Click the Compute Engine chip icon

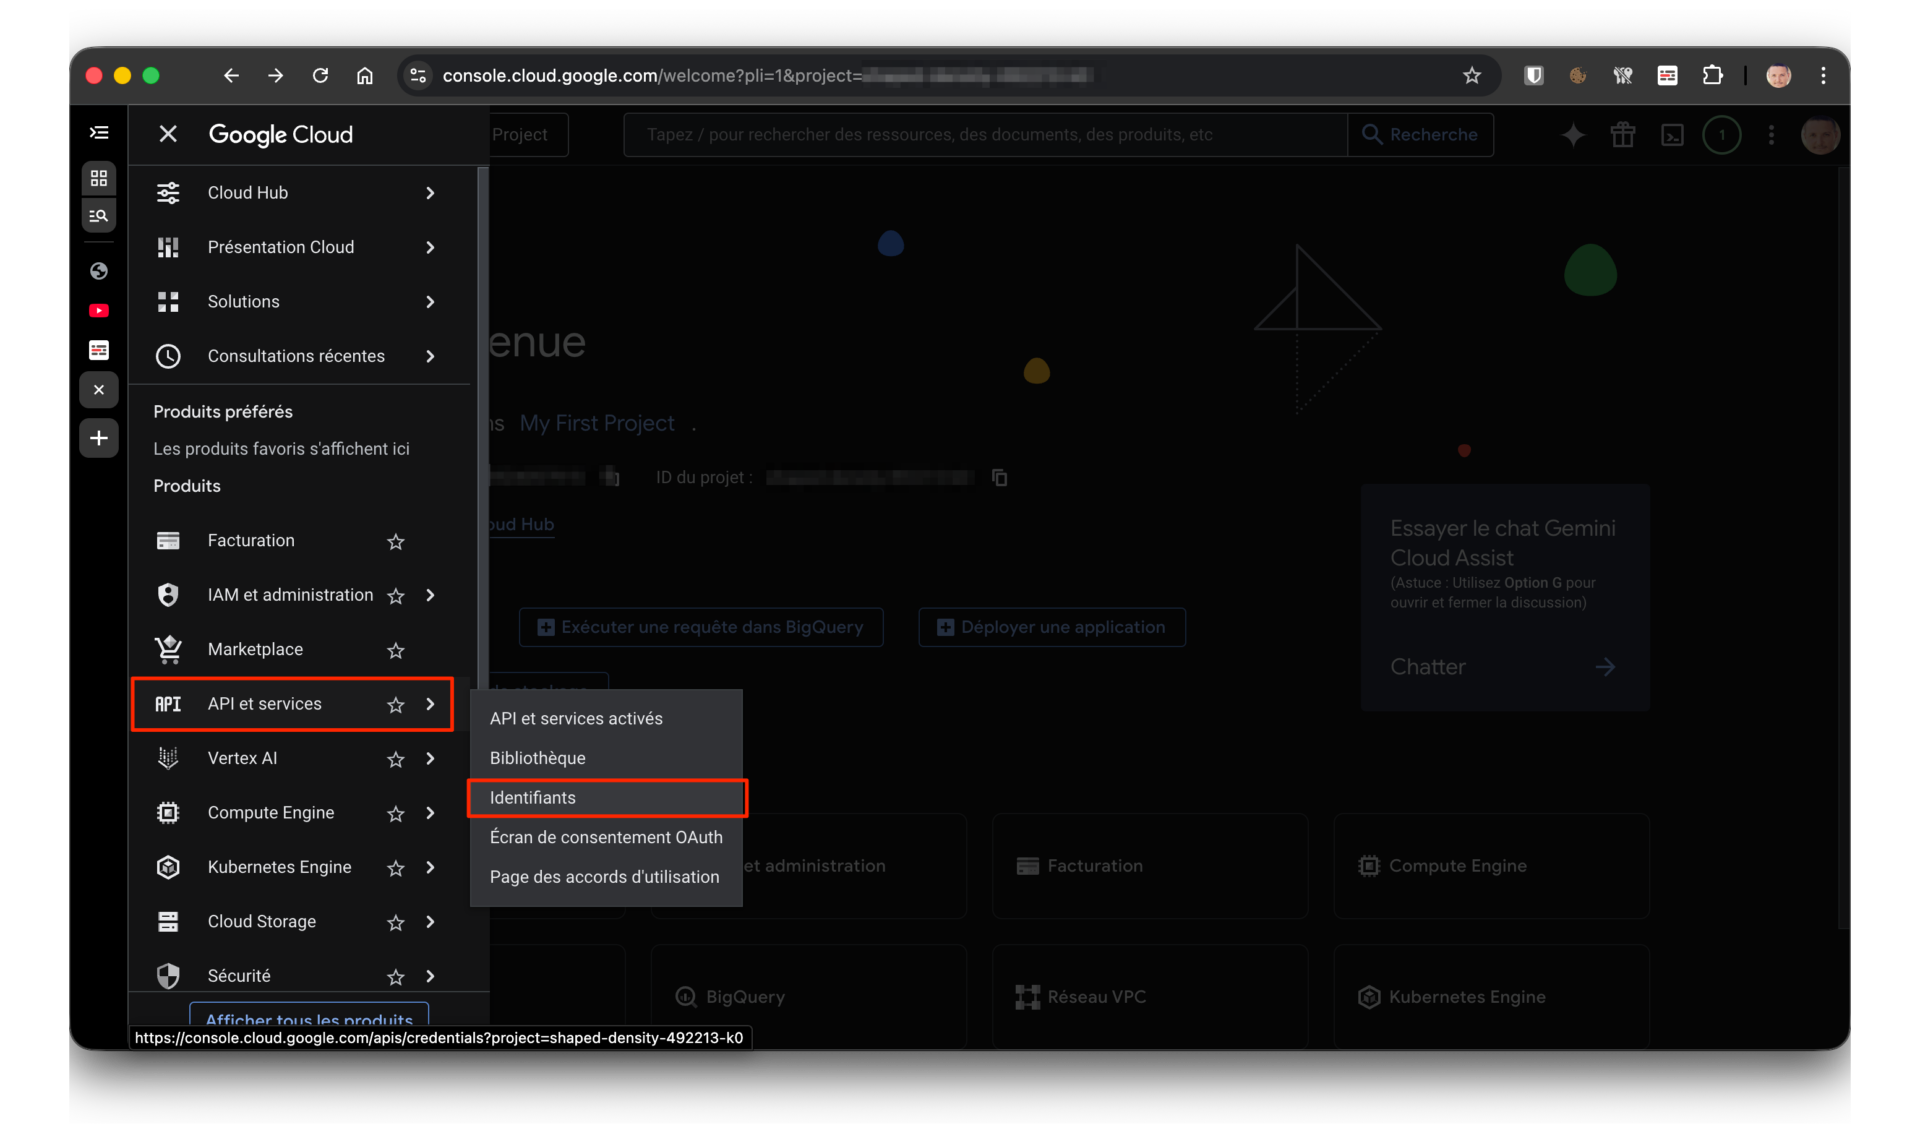point(168,813)
